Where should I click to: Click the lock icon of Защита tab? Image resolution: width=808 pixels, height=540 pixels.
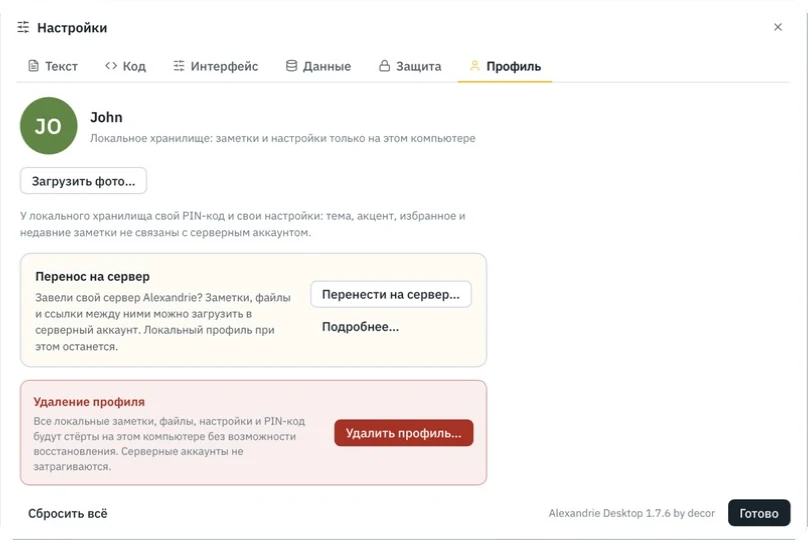[384, 66]
